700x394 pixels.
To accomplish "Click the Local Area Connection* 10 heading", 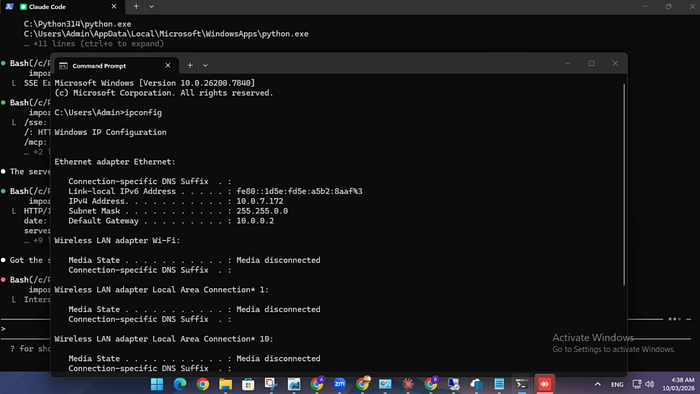I will coord(164,339).
